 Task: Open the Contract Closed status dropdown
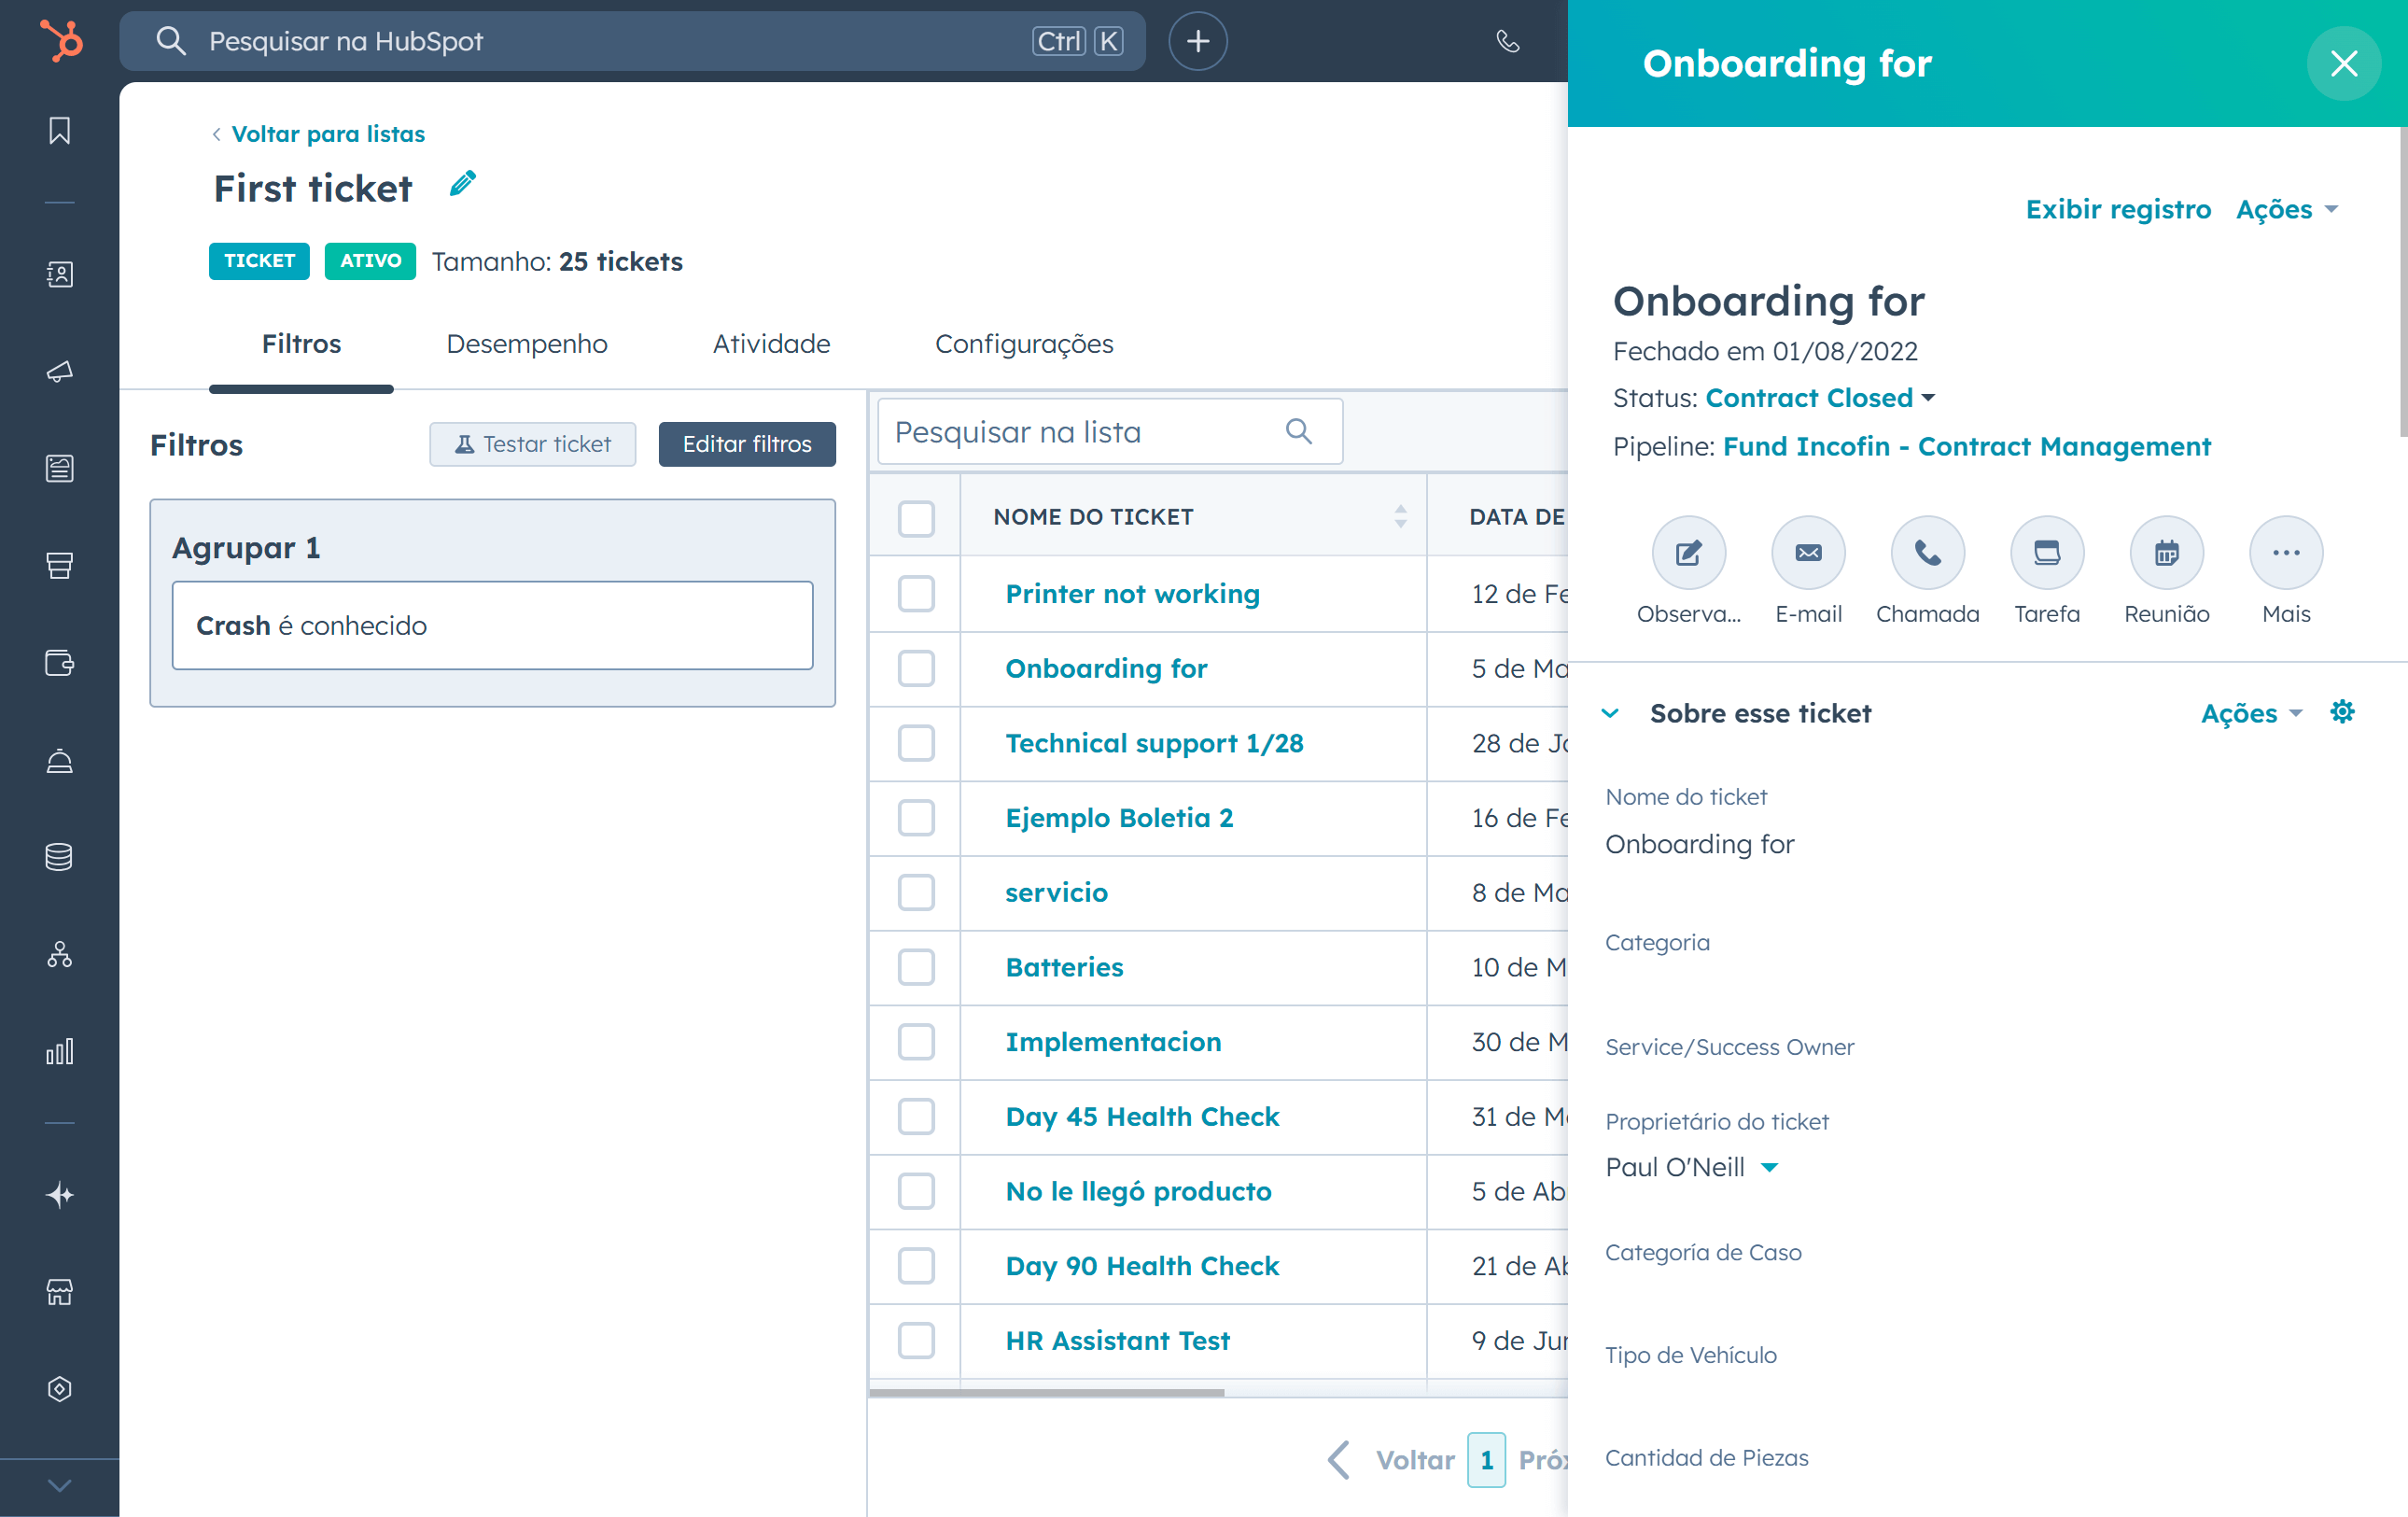tap(1820, 398)
